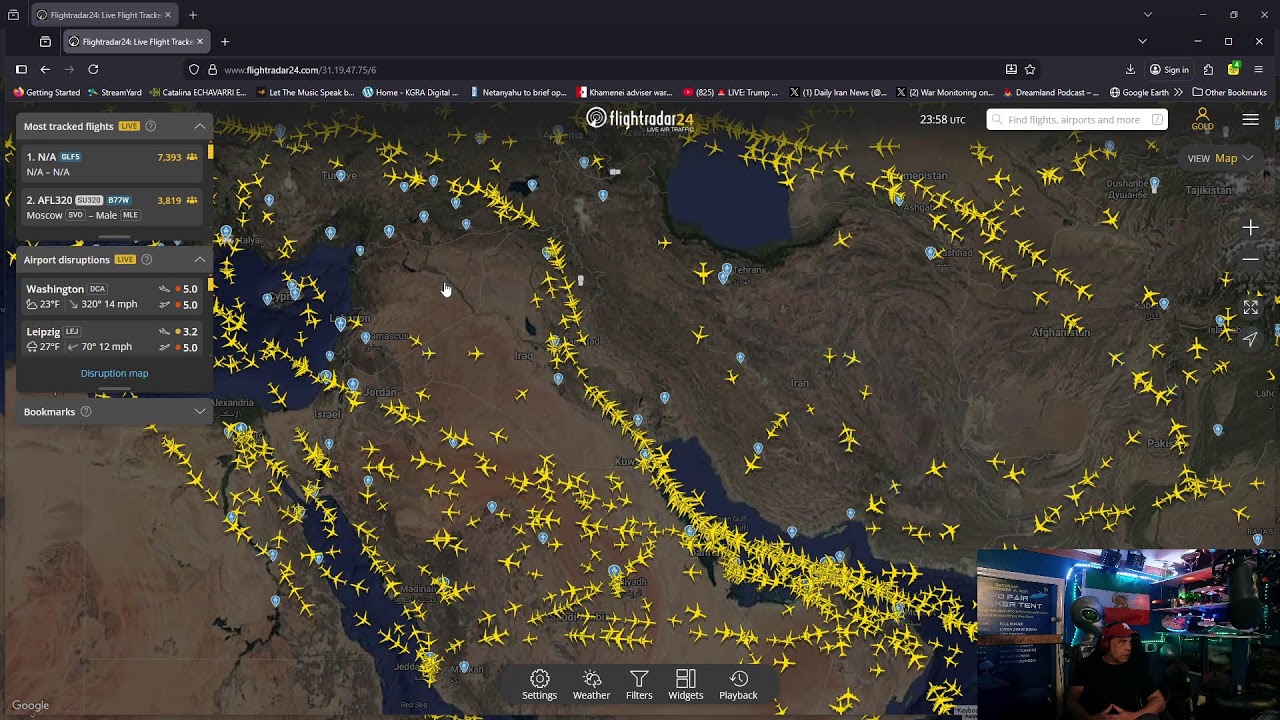This screenshot has height=720, width=1280.
Task: Show more bookmarks chevron in toolbar
Action: [x=1178, y=92]
